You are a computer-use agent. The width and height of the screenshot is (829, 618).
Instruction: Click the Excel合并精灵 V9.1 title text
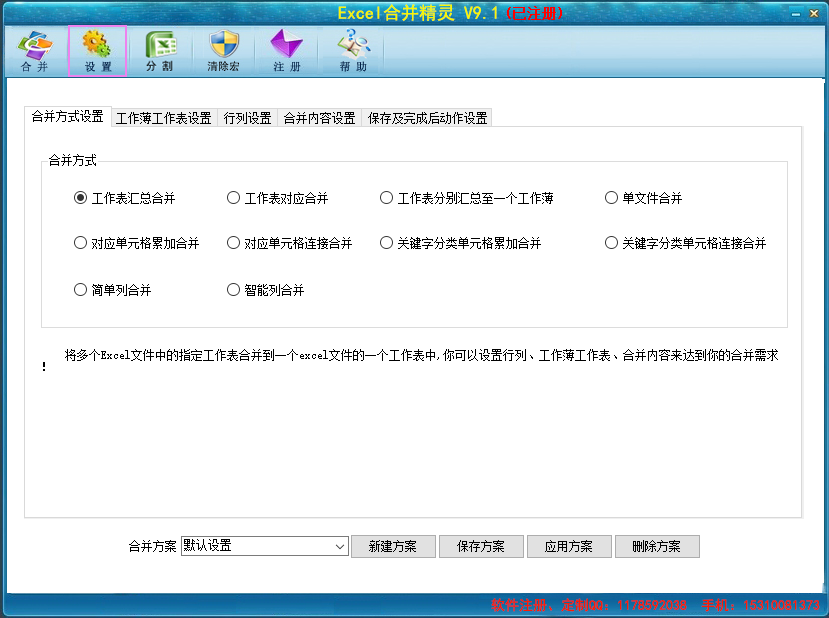point(418,13)
